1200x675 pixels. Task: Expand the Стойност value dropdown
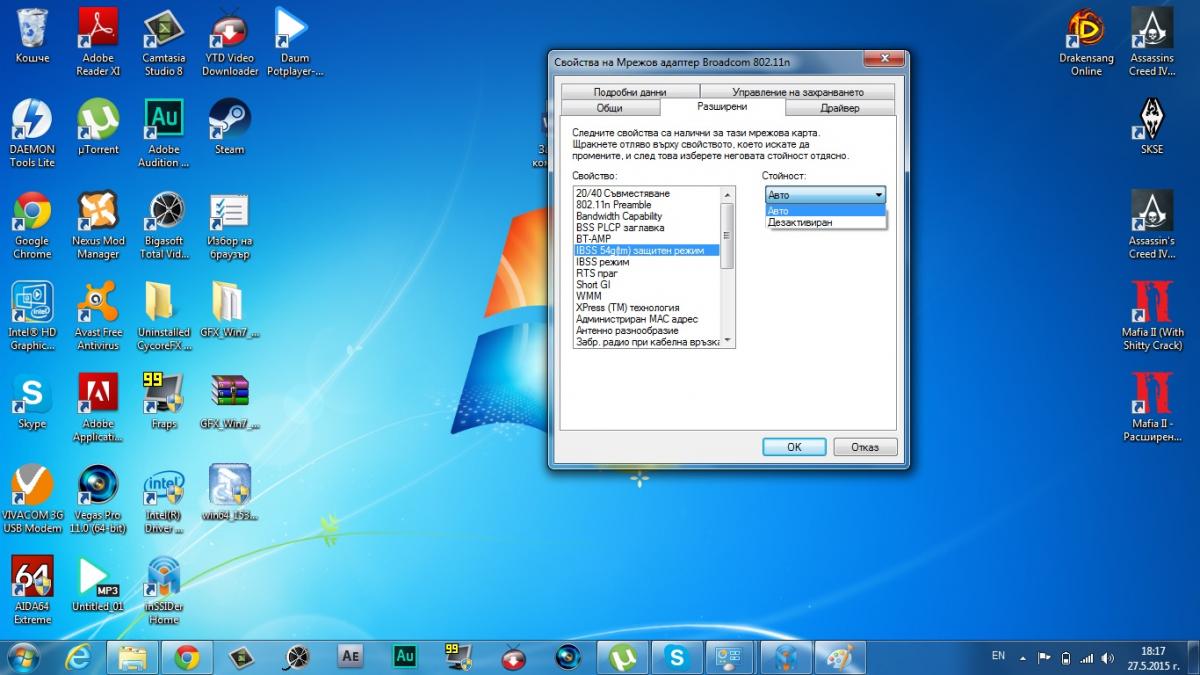pos(826,195)
